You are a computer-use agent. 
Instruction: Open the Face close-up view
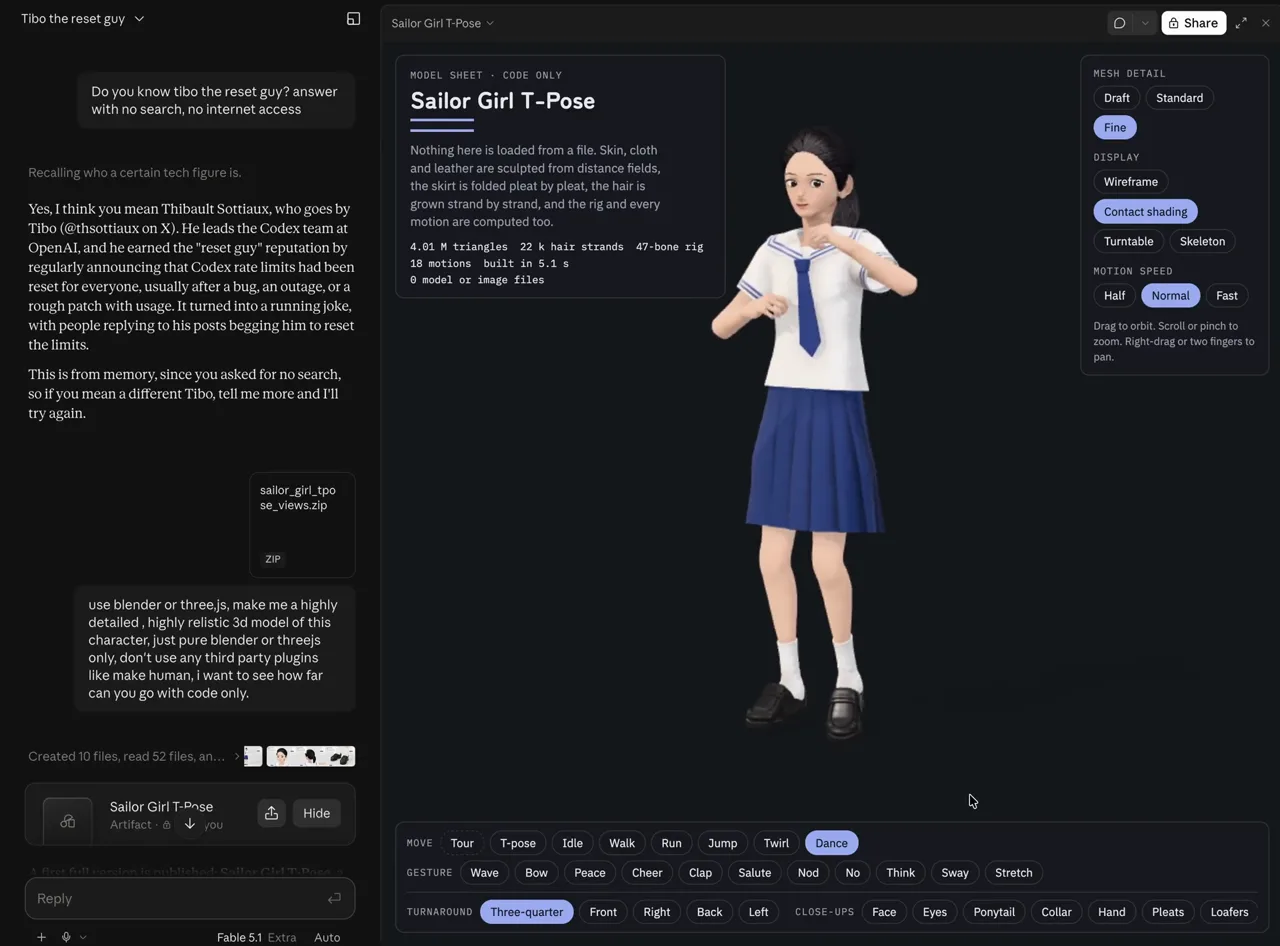click(x=884, y=912)
